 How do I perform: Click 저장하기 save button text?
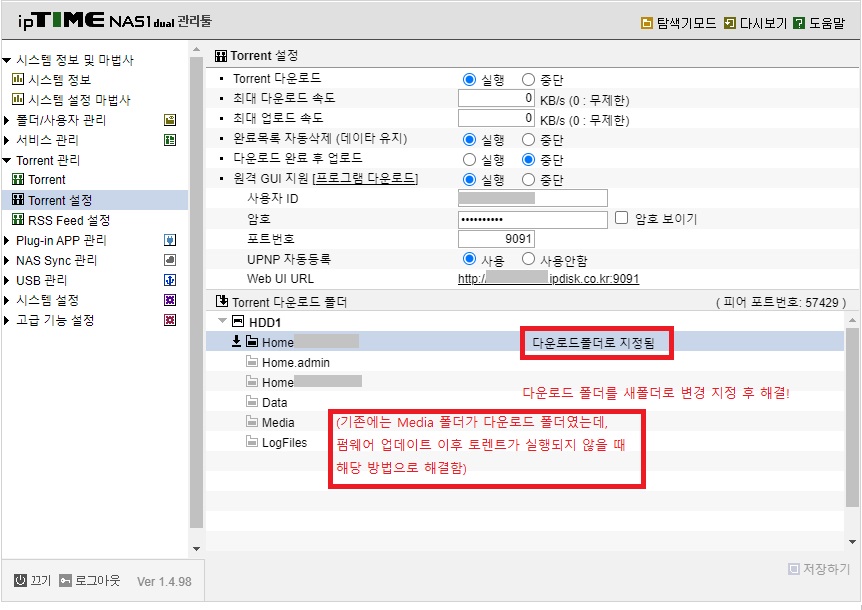tap(826, 569)
